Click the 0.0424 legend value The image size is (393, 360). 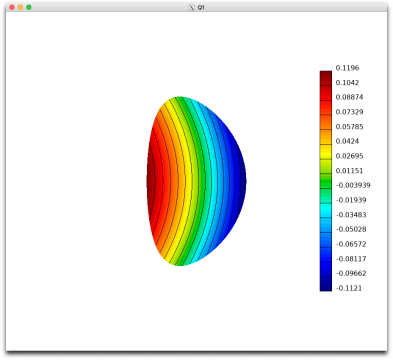coord(347,141)
